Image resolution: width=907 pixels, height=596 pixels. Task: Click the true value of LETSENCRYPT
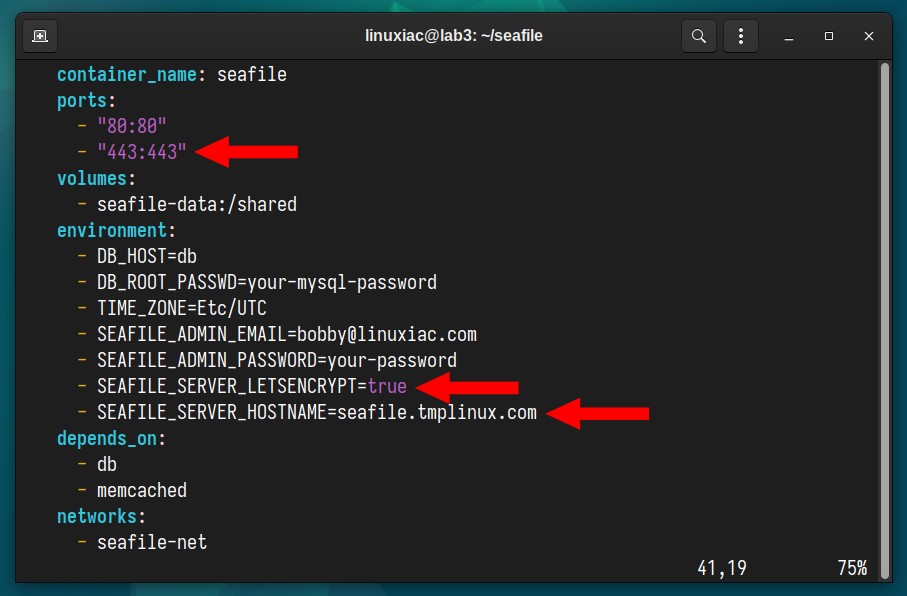(x=387, y=386)
